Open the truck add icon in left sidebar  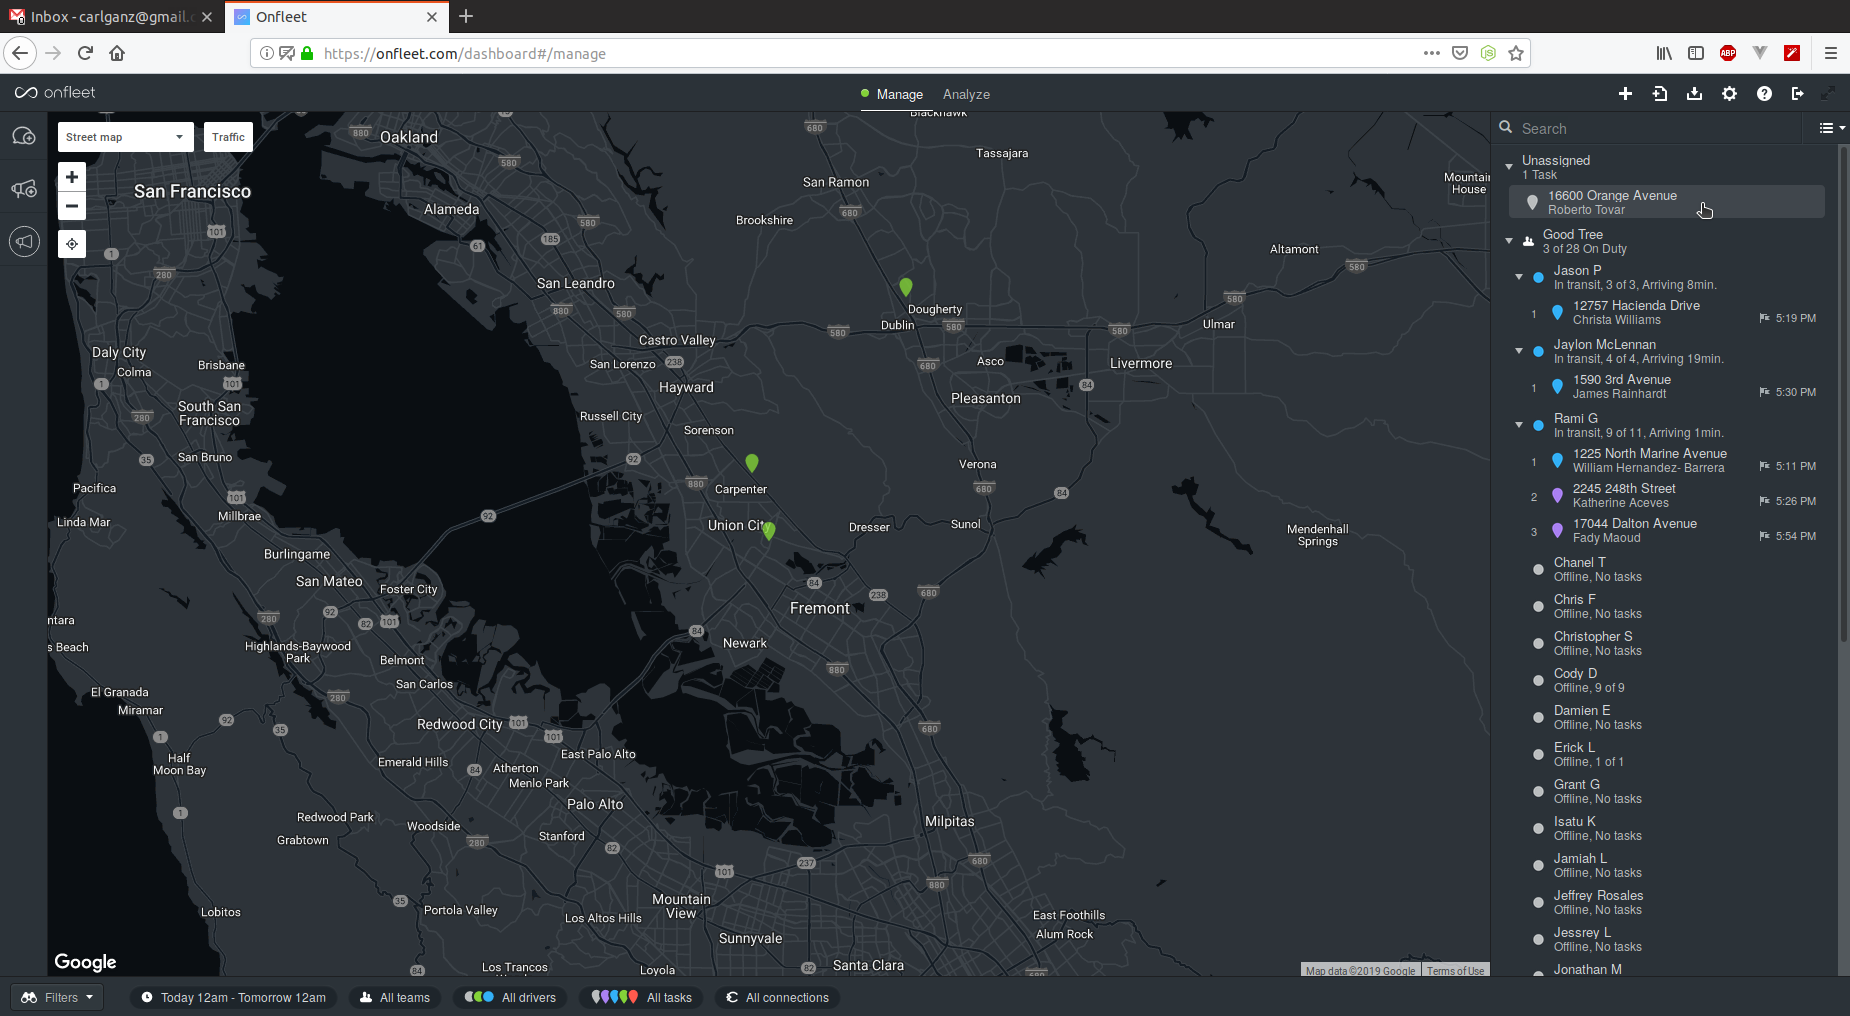pos(24,189)
